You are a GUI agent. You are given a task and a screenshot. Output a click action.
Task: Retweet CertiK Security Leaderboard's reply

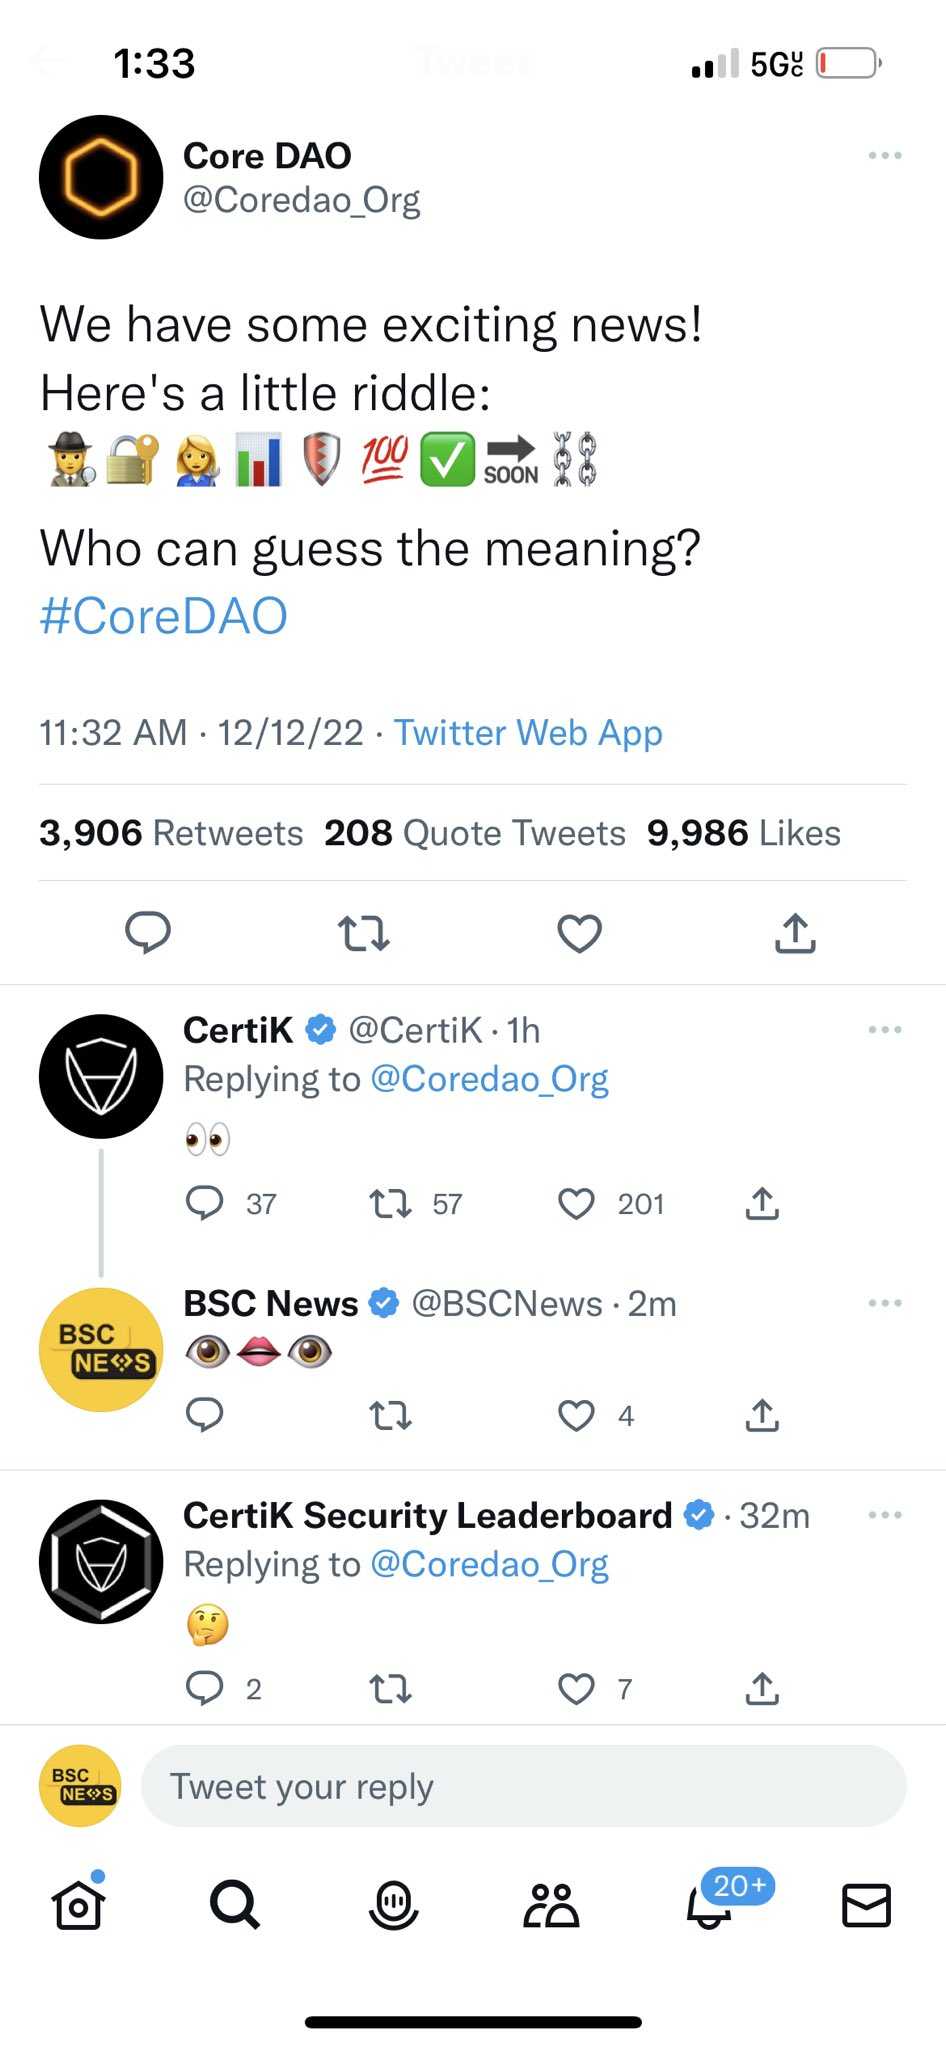click(x=390, y=1689)
